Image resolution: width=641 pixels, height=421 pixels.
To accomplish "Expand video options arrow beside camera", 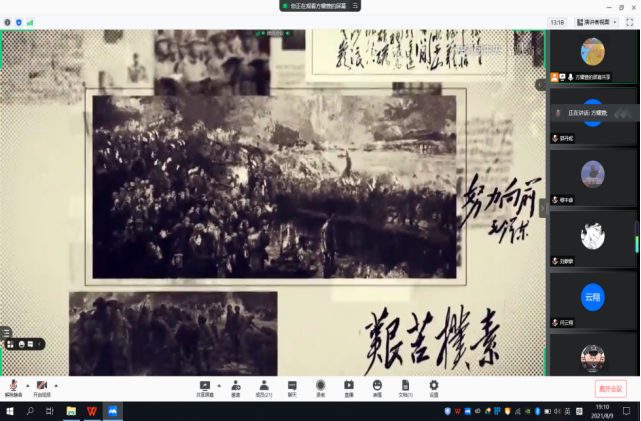I will pos(56,384).
